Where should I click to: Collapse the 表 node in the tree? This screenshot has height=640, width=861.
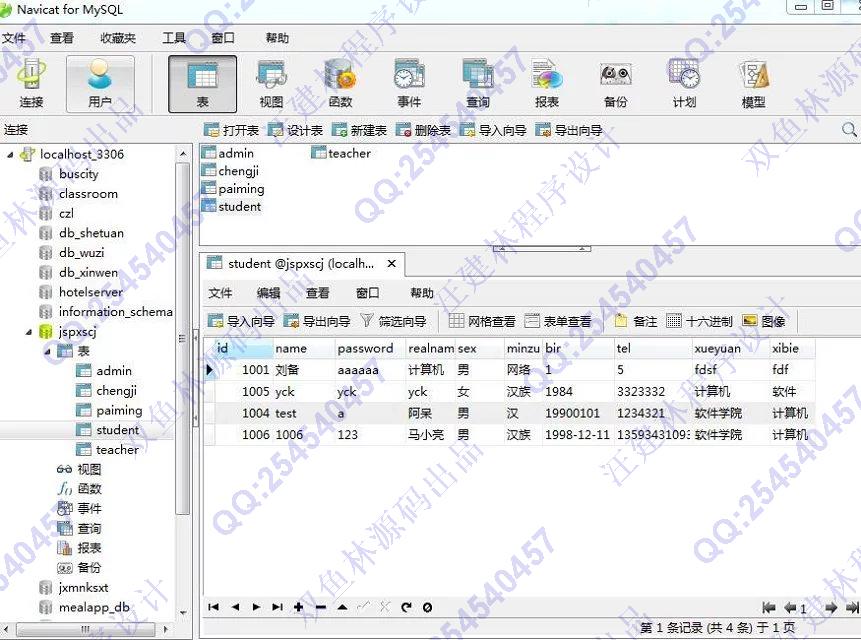coord(47,351)
